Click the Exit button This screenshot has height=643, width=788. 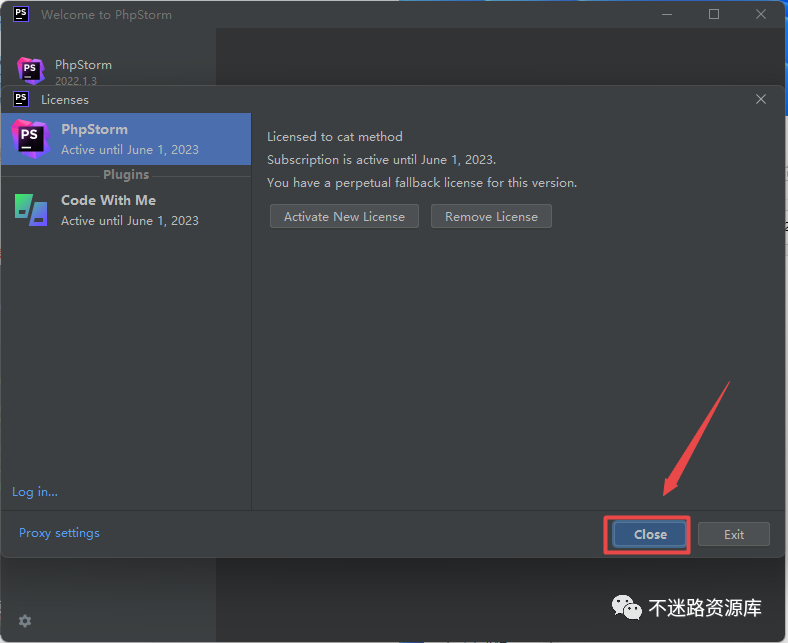point(733,534)
